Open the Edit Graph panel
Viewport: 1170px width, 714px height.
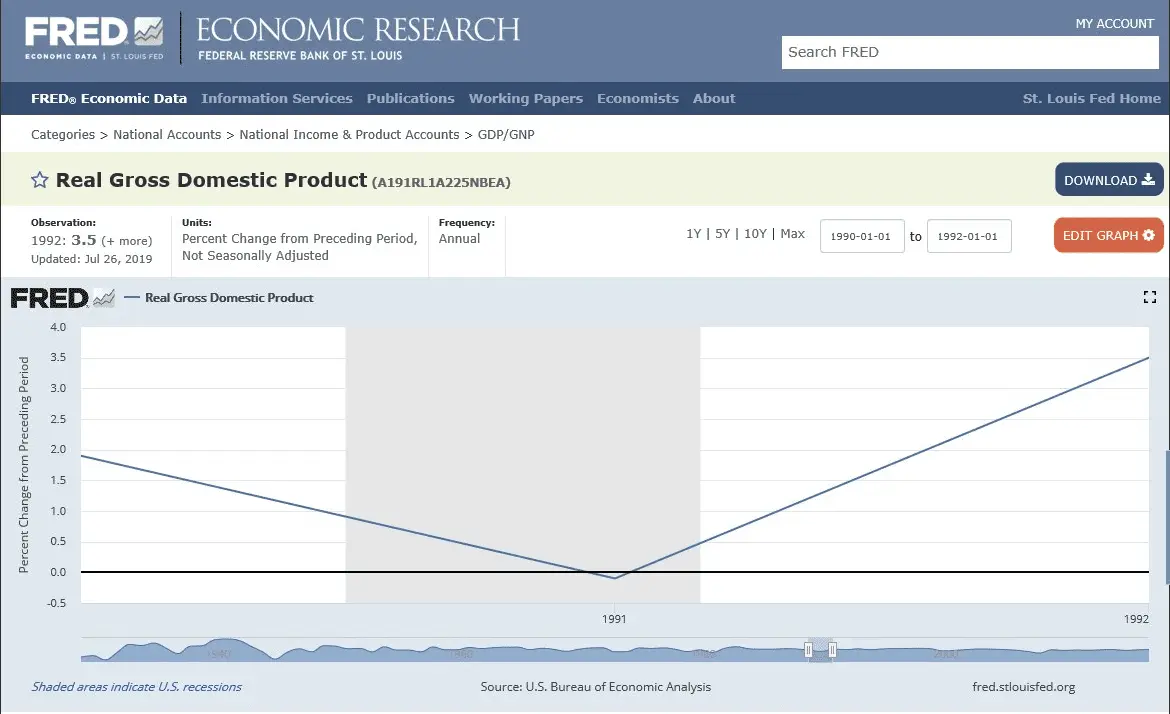(1108, 236)
